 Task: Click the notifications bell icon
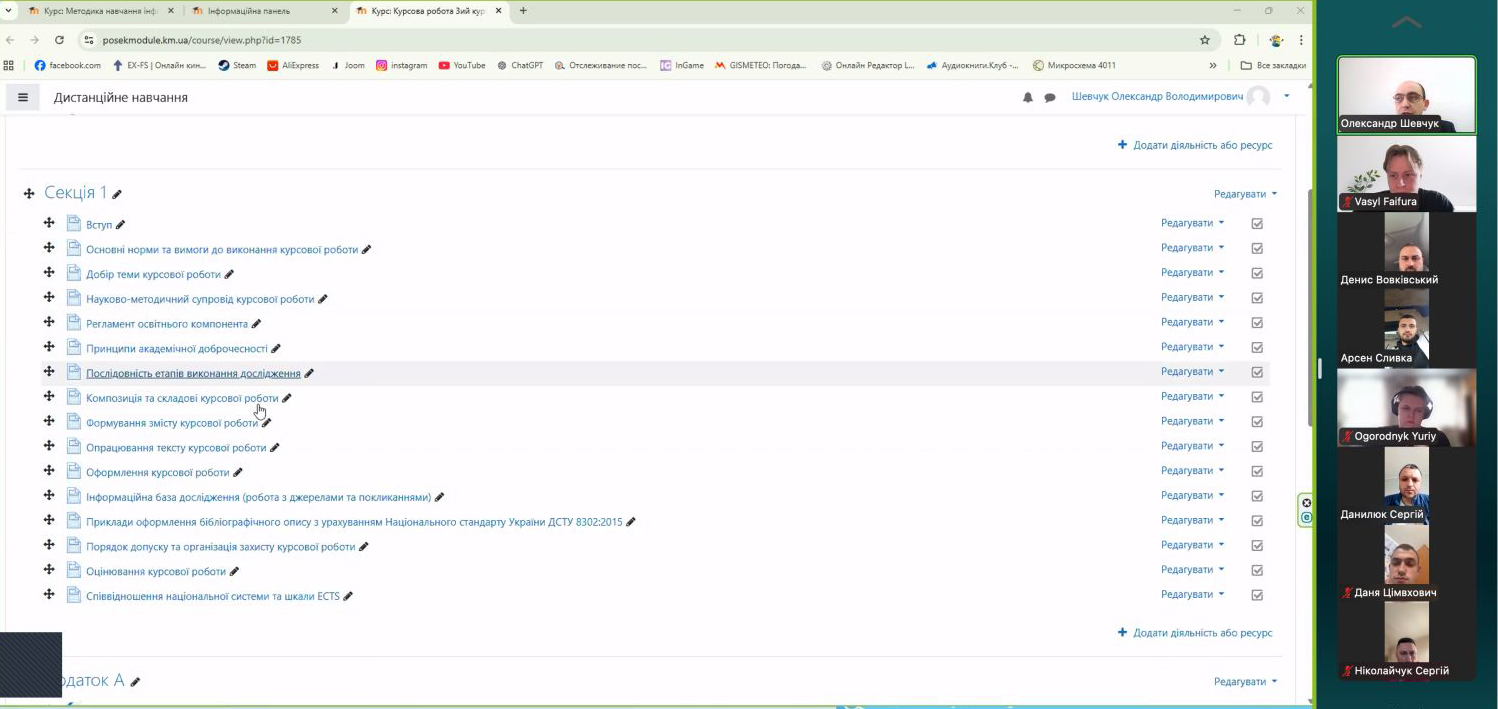tap(1027, 97)
